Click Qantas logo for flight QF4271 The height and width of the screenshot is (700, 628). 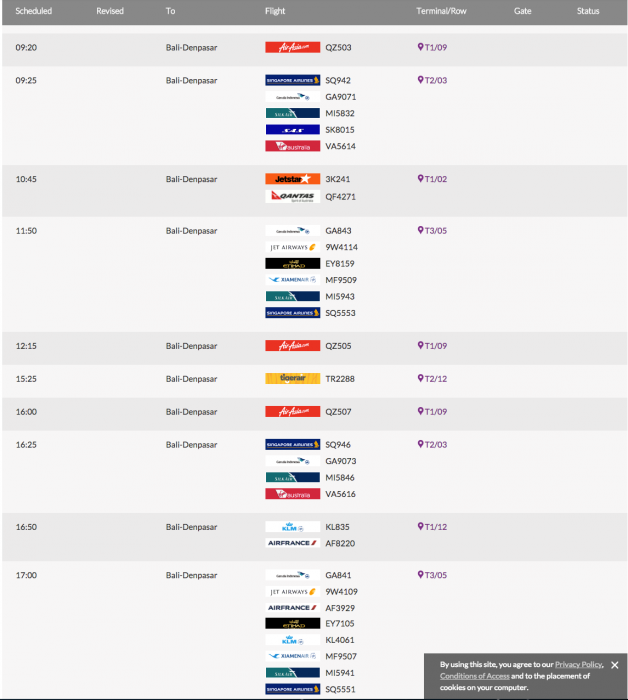click(292, 196)
